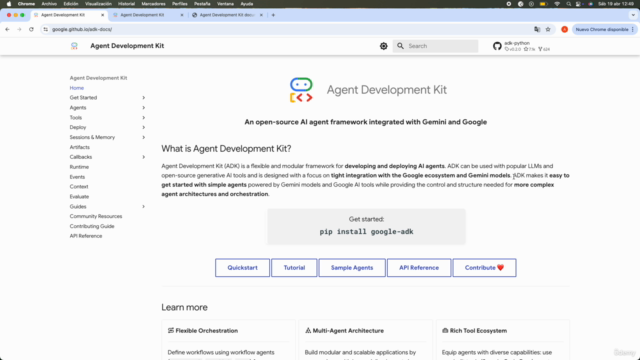Close the first Agent Development Kit tab
The width and height of the screenshot is (640, 360).
102,15
